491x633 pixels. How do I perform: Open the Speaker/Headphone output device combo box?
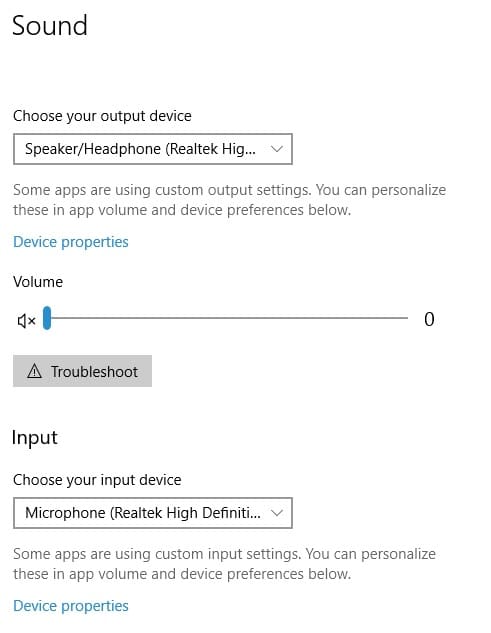[x=153, y=149]
